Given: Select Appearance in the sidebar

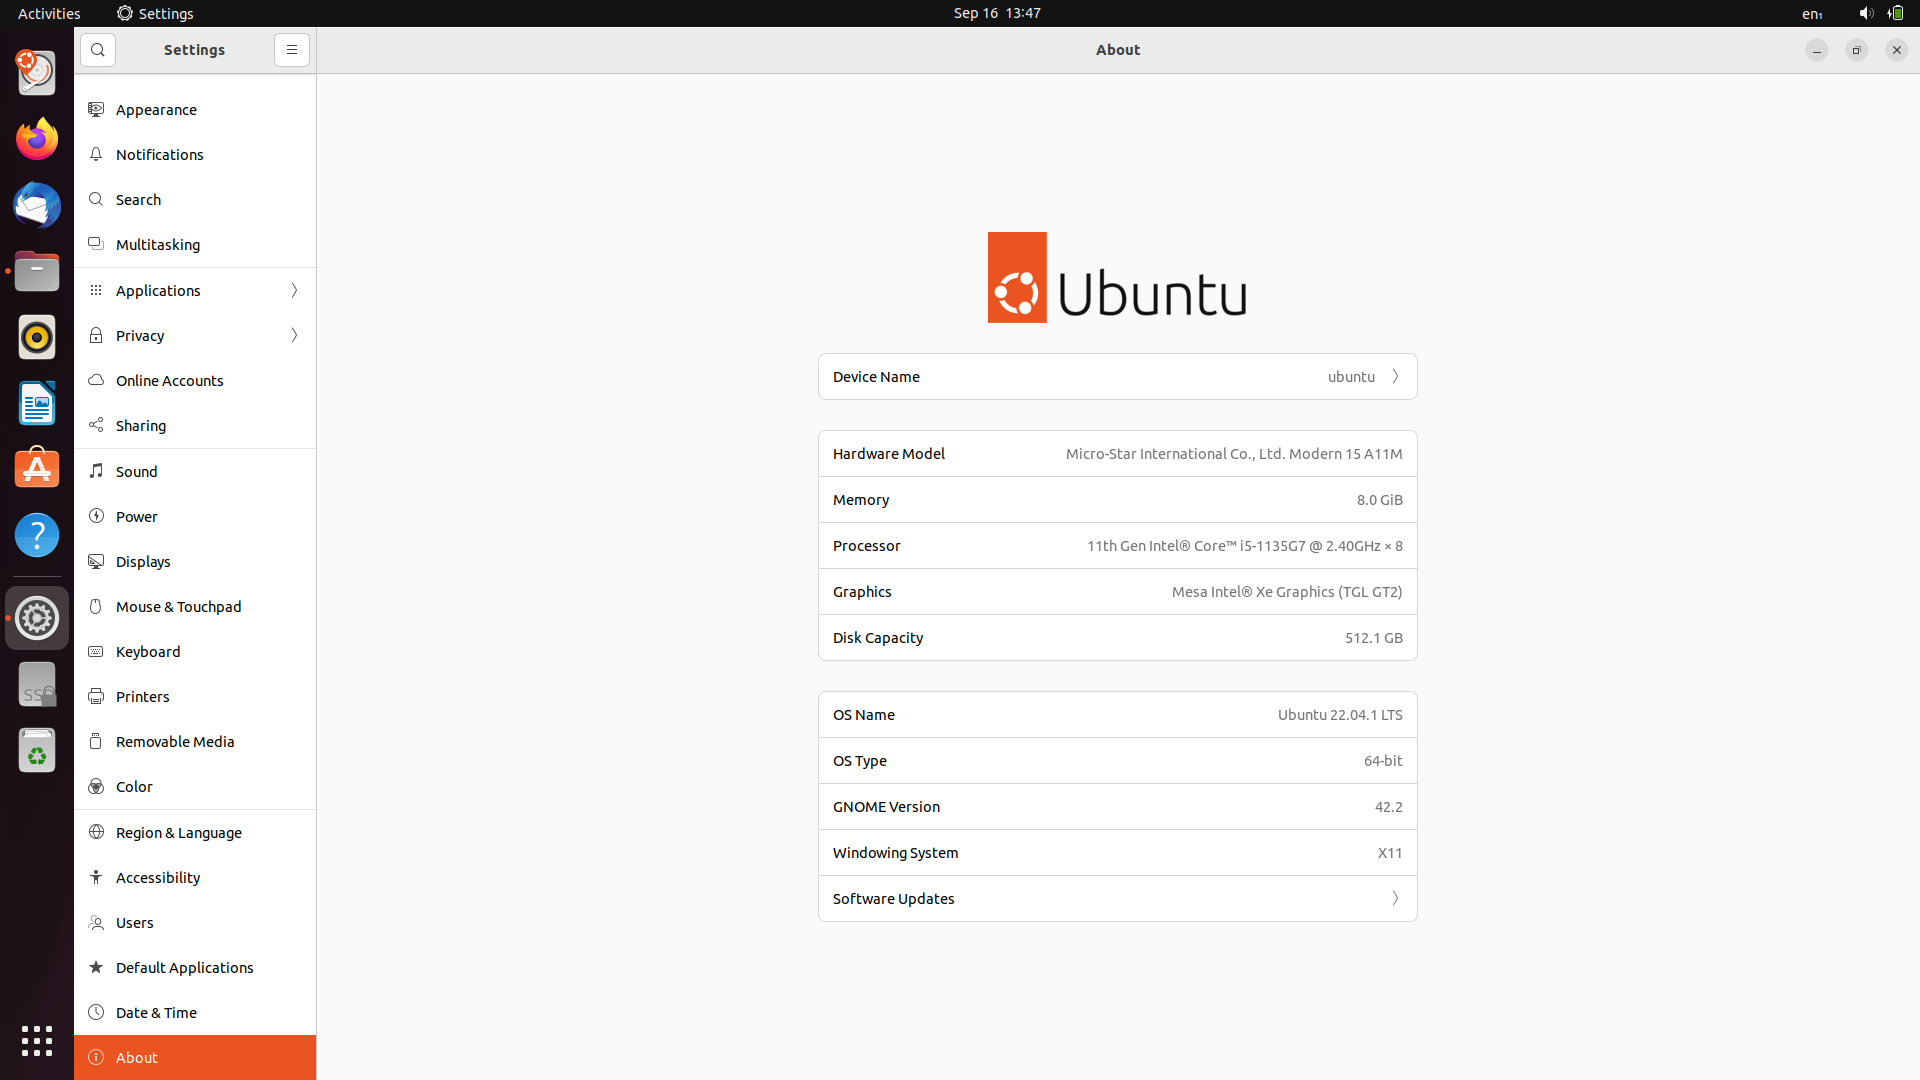Looking at the screenshot, I should point(195,109).
